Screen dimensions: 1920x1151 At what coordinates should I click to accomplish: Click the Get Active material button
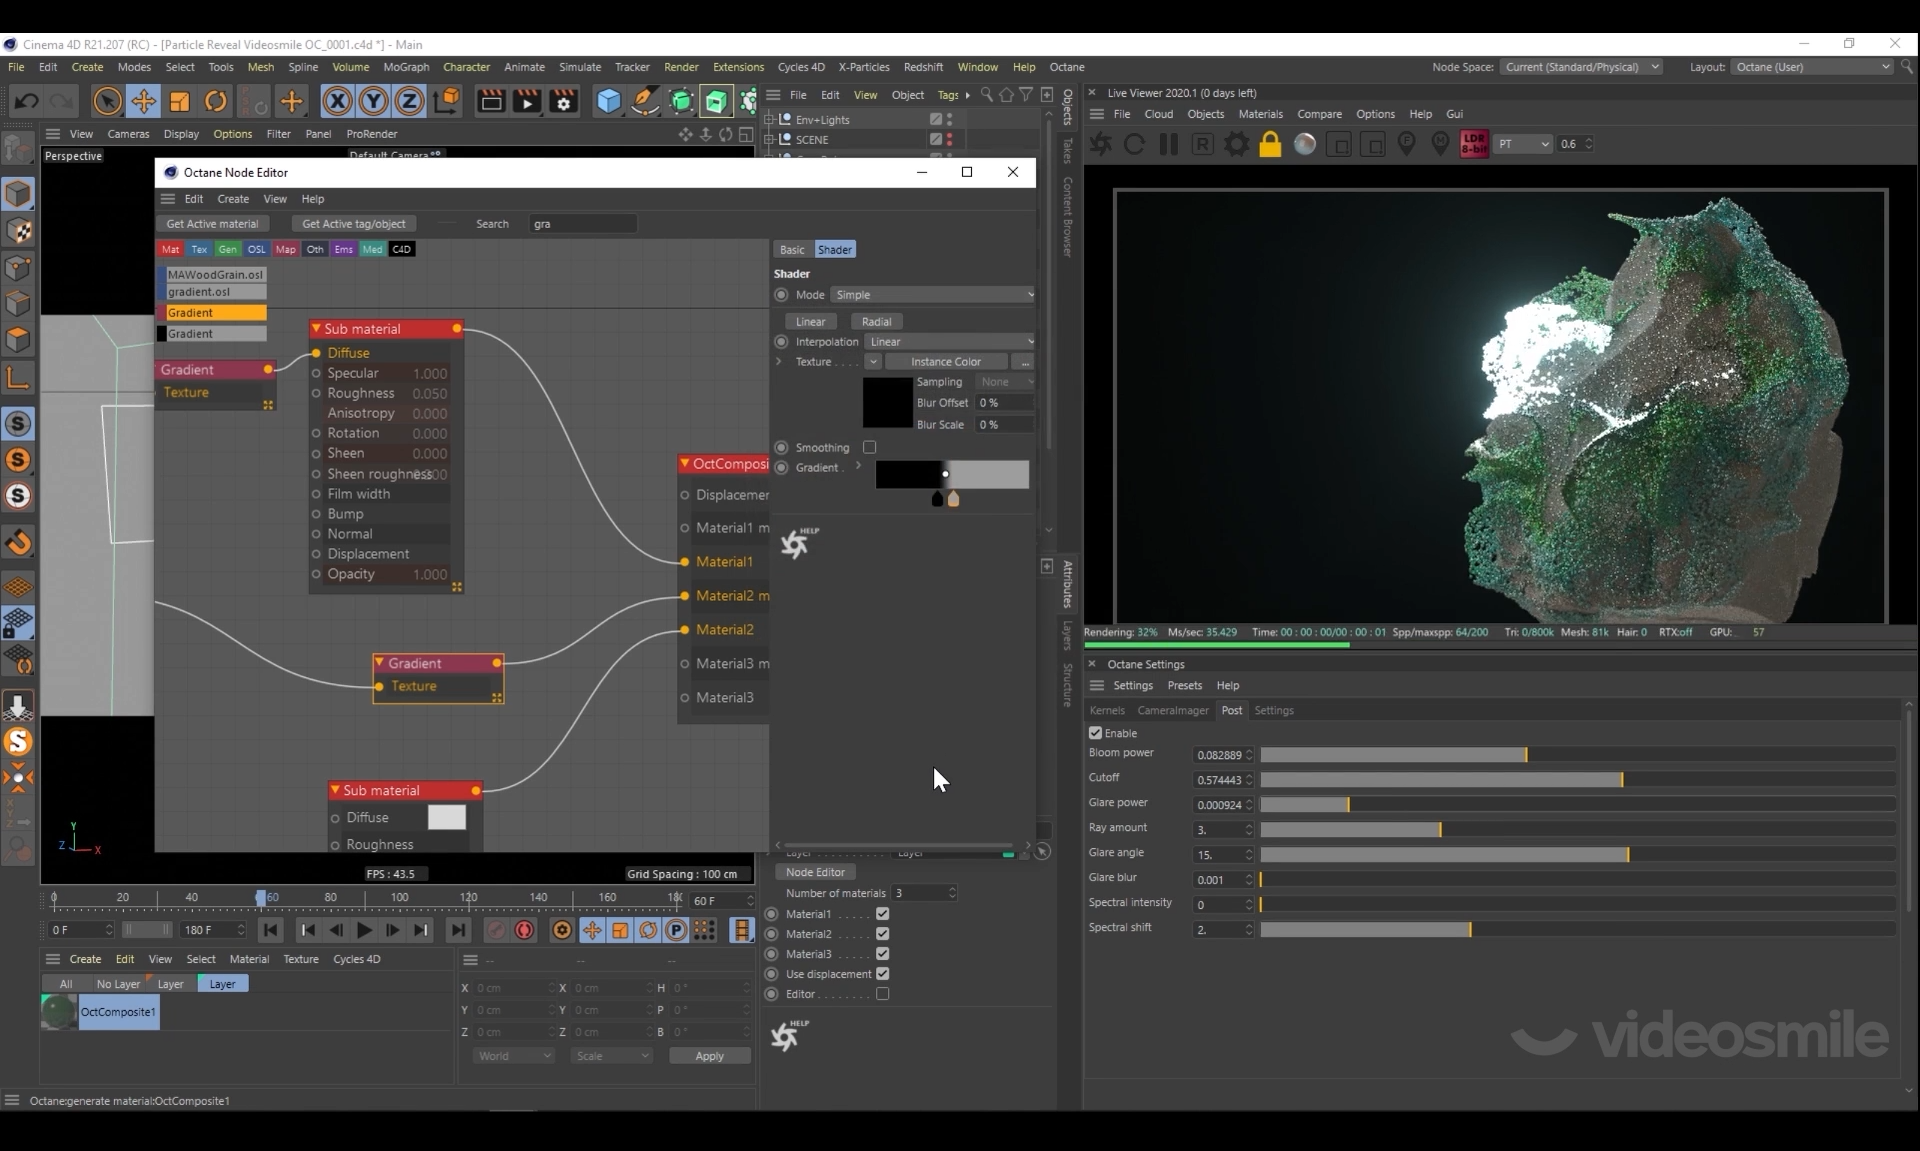(212, 224)
